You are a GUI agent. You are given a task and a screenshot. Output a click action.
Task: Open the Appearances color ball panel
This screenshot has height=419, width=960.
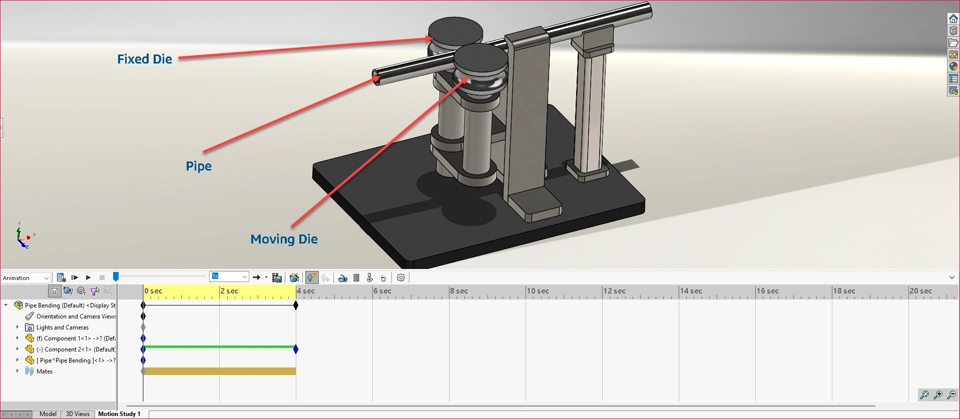click(953, 66)
